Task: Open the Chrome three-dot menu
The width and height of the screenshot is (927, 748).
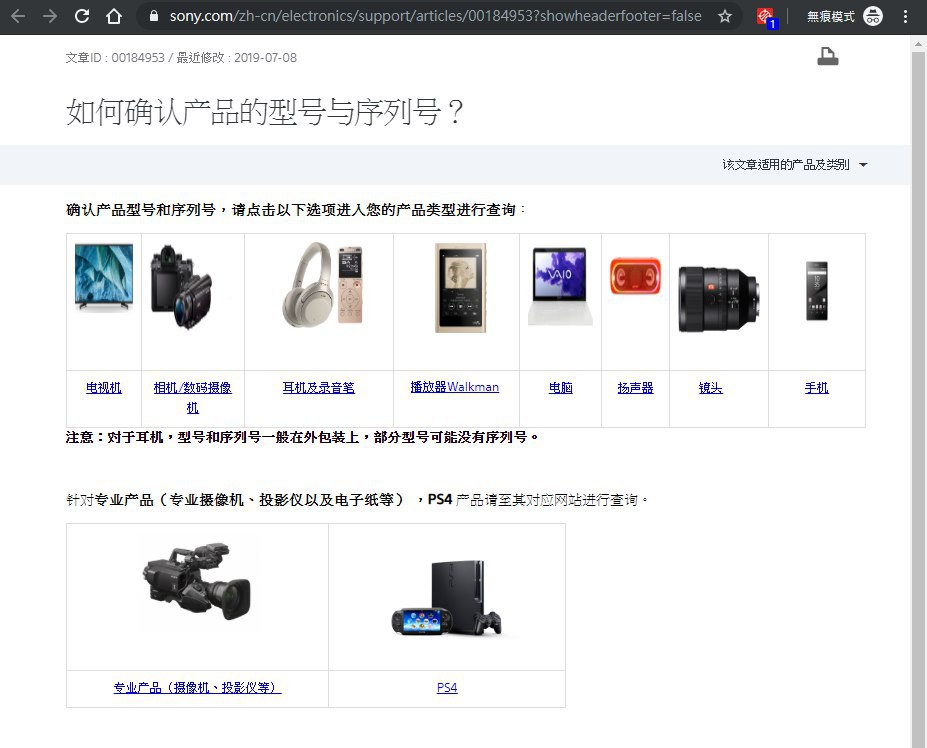Action: pyautogui.click(x=905, y=16)
